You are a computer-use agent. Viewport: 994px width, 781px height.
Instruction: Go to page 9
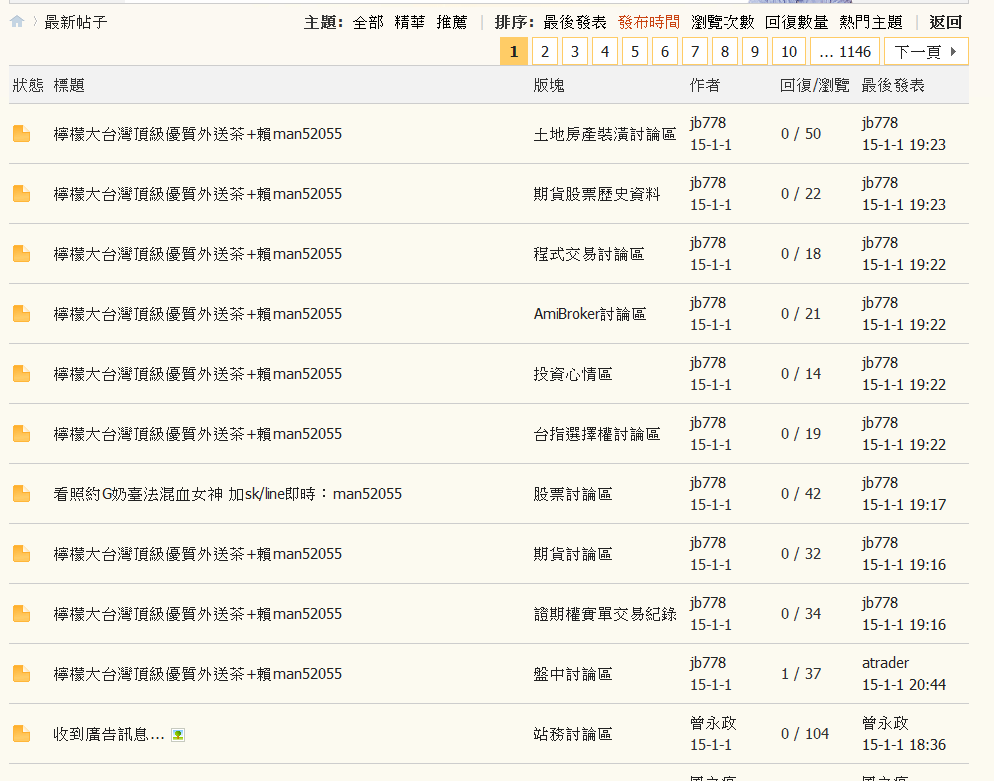point(755,51)
